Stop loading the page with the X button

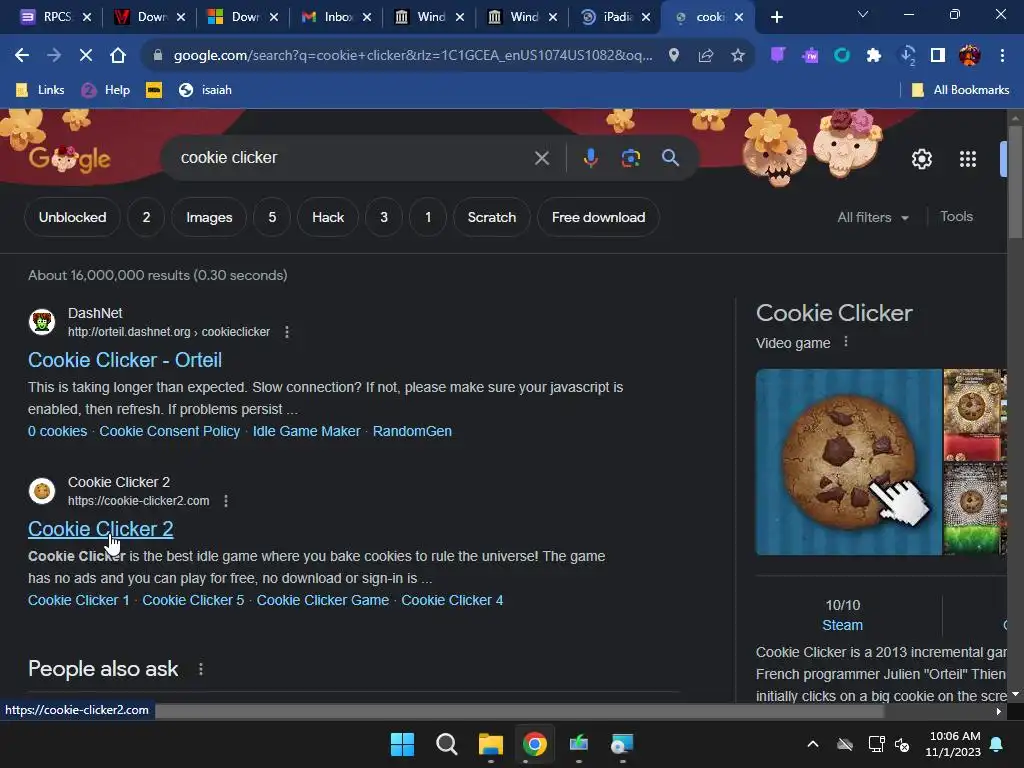click(86, 56)
